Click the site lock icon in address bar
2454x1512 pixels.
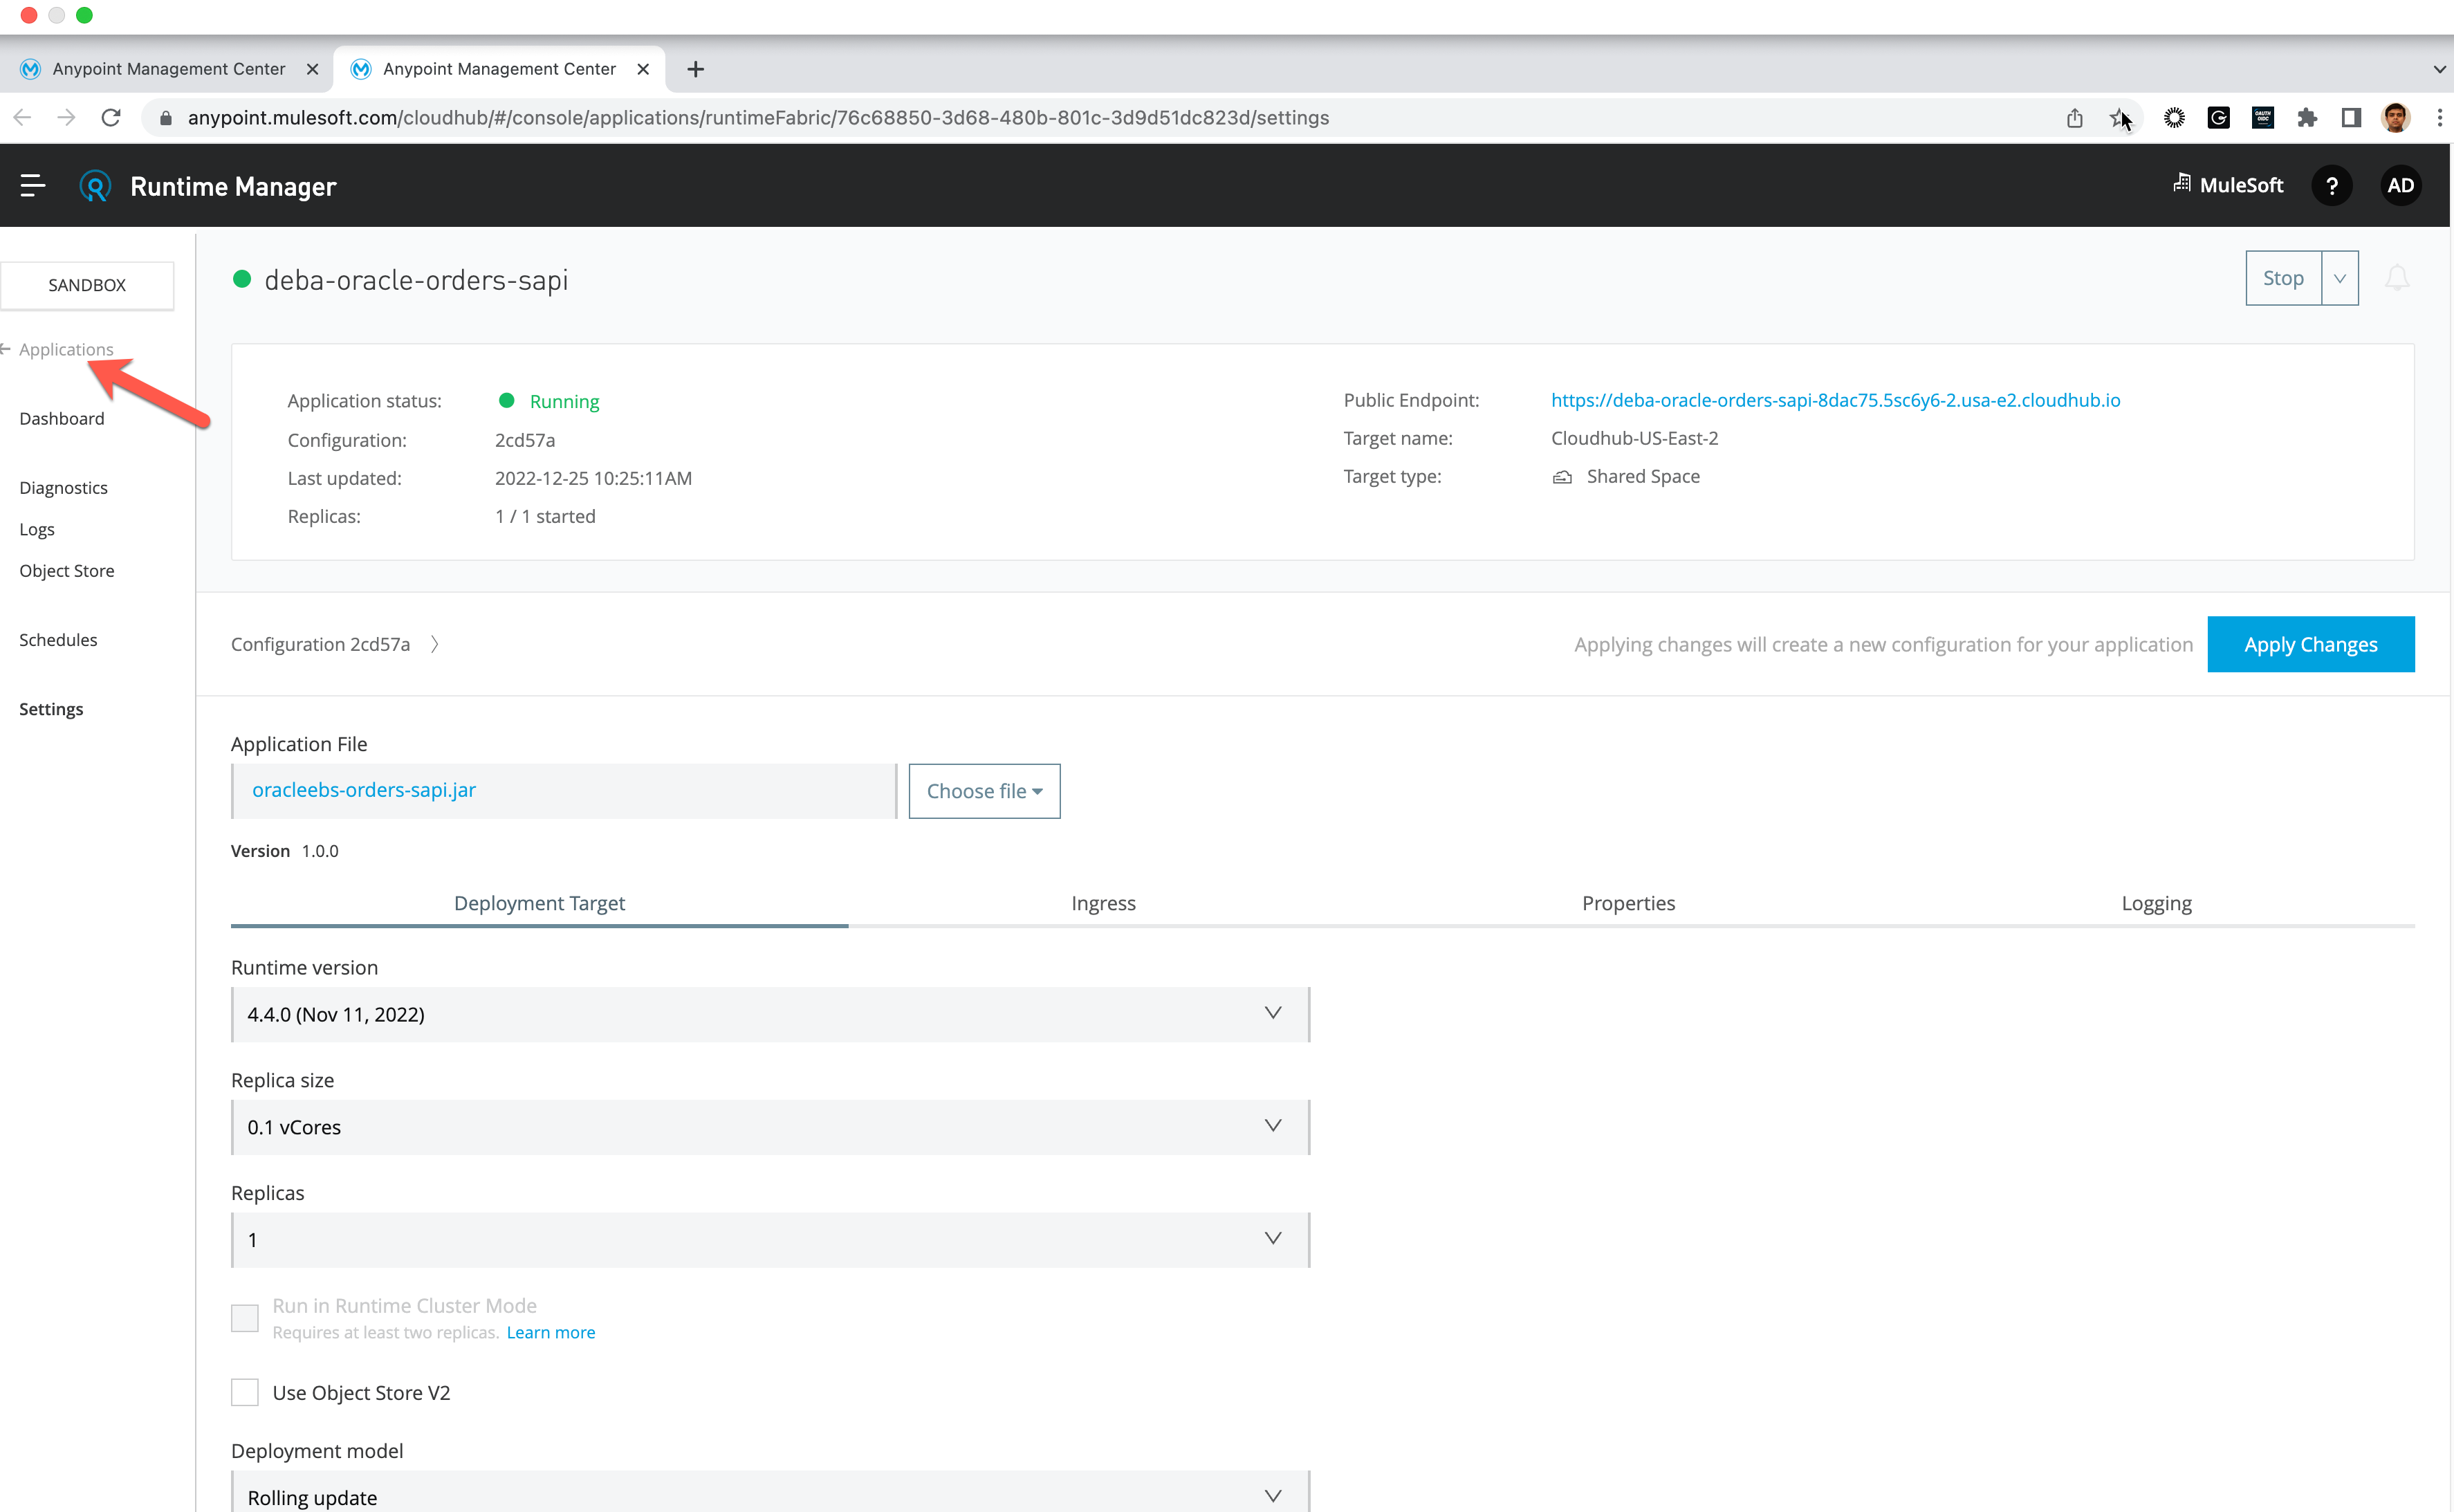pyautogui.click(x=166, y=118)
